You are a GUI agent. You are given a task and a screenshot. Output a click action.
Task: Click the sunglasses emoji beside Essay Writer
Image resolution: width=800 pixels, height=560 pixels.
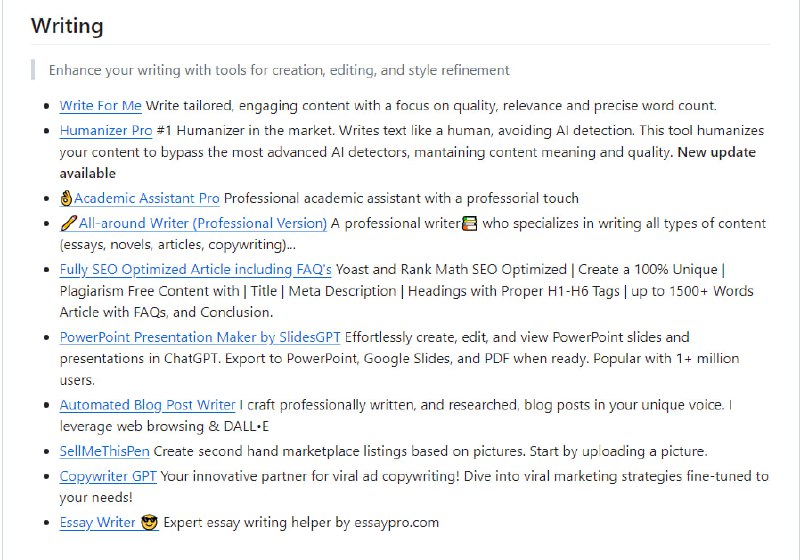(149, 522)
